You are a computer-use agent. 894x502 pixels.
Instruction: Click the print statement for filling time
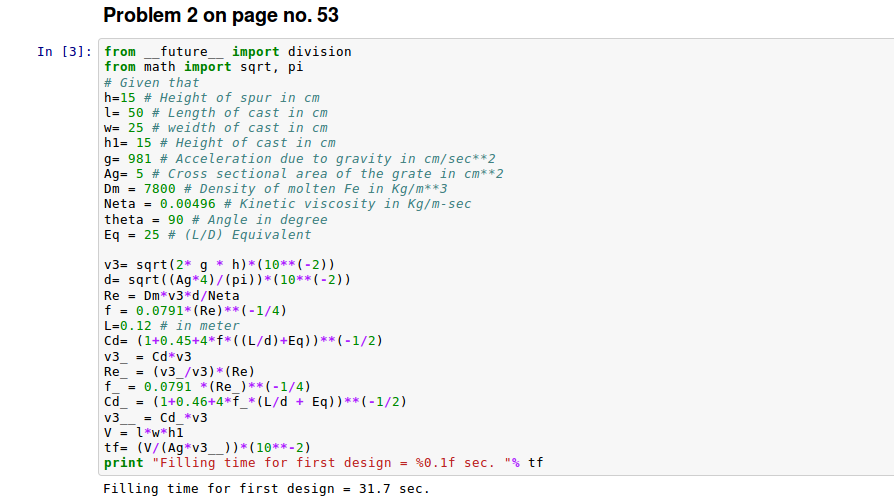coord(323,462)
